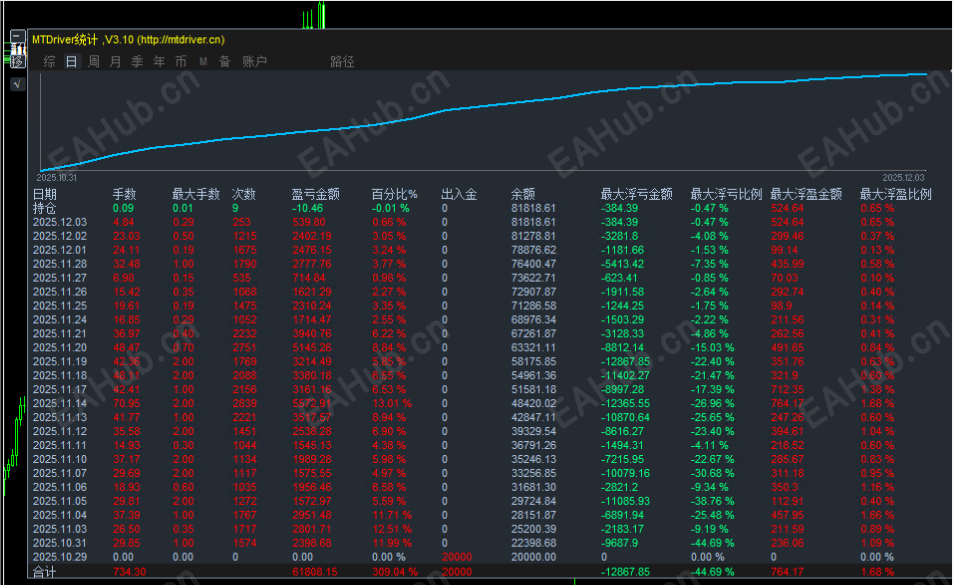Select the 2025.12.03 date row
The height and width of the screenshot is (585, 954).
(x=60, y=222)
